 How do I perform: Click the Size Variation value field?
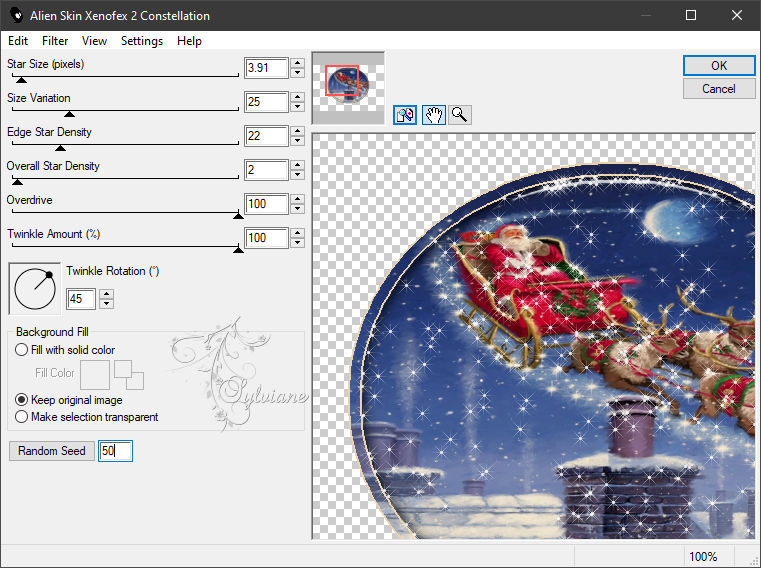tap(266, 102)
